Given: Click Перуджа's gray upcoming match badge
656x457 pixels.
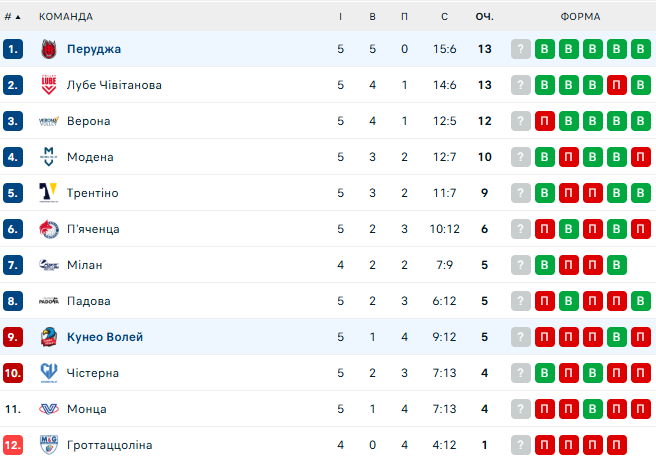Looking at the screenshot, I should pos(520,49).
